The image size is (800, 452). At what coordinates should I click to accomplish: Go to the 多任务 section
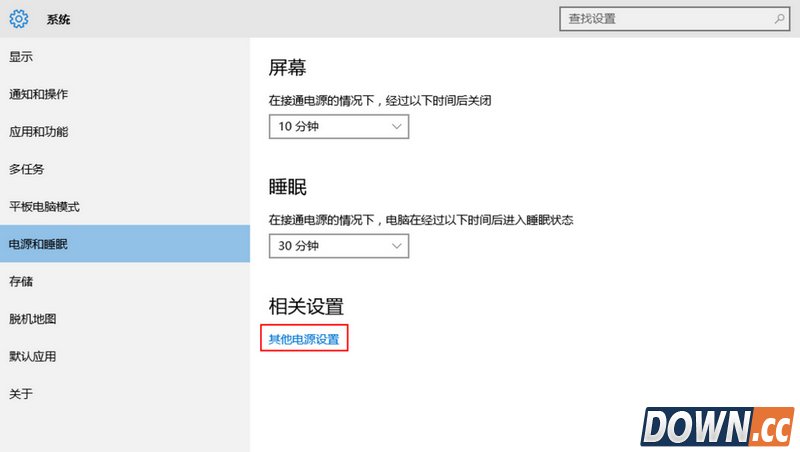click(x=125, y=169)
